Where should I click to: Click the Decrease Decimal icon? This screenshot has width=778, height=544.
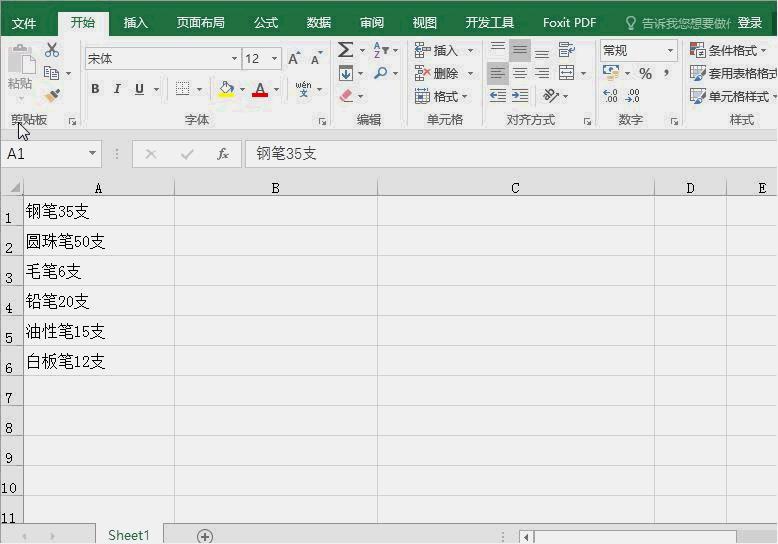(x=633, y=95)
